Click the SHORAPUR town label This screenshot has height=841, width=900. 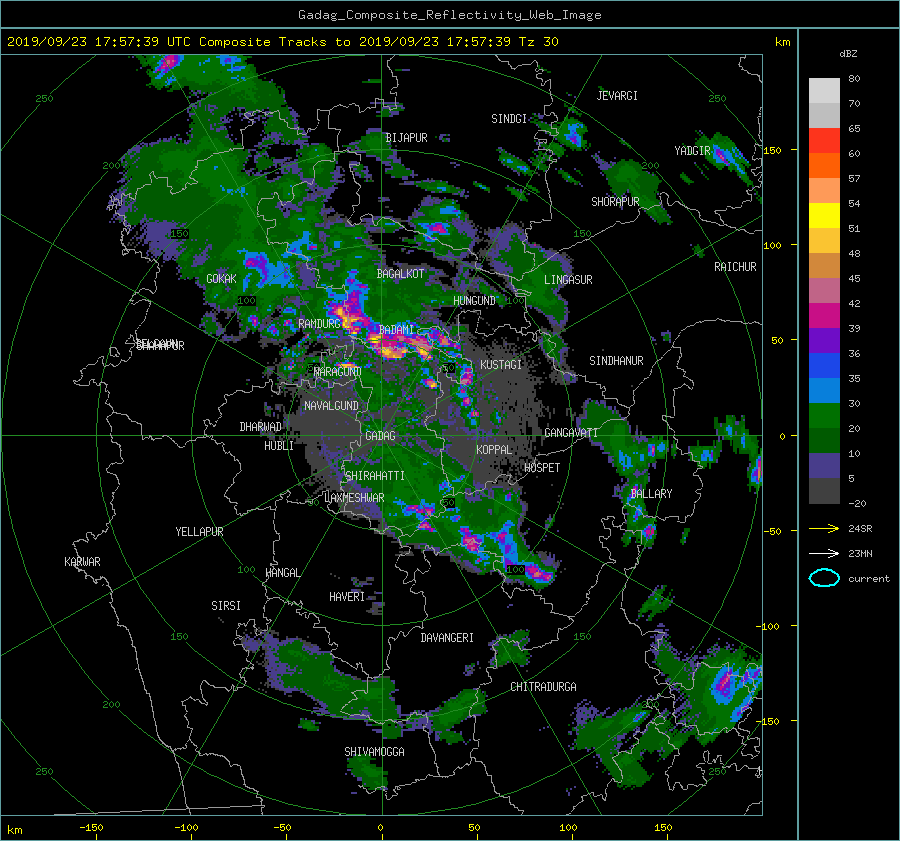click(615, 201)
